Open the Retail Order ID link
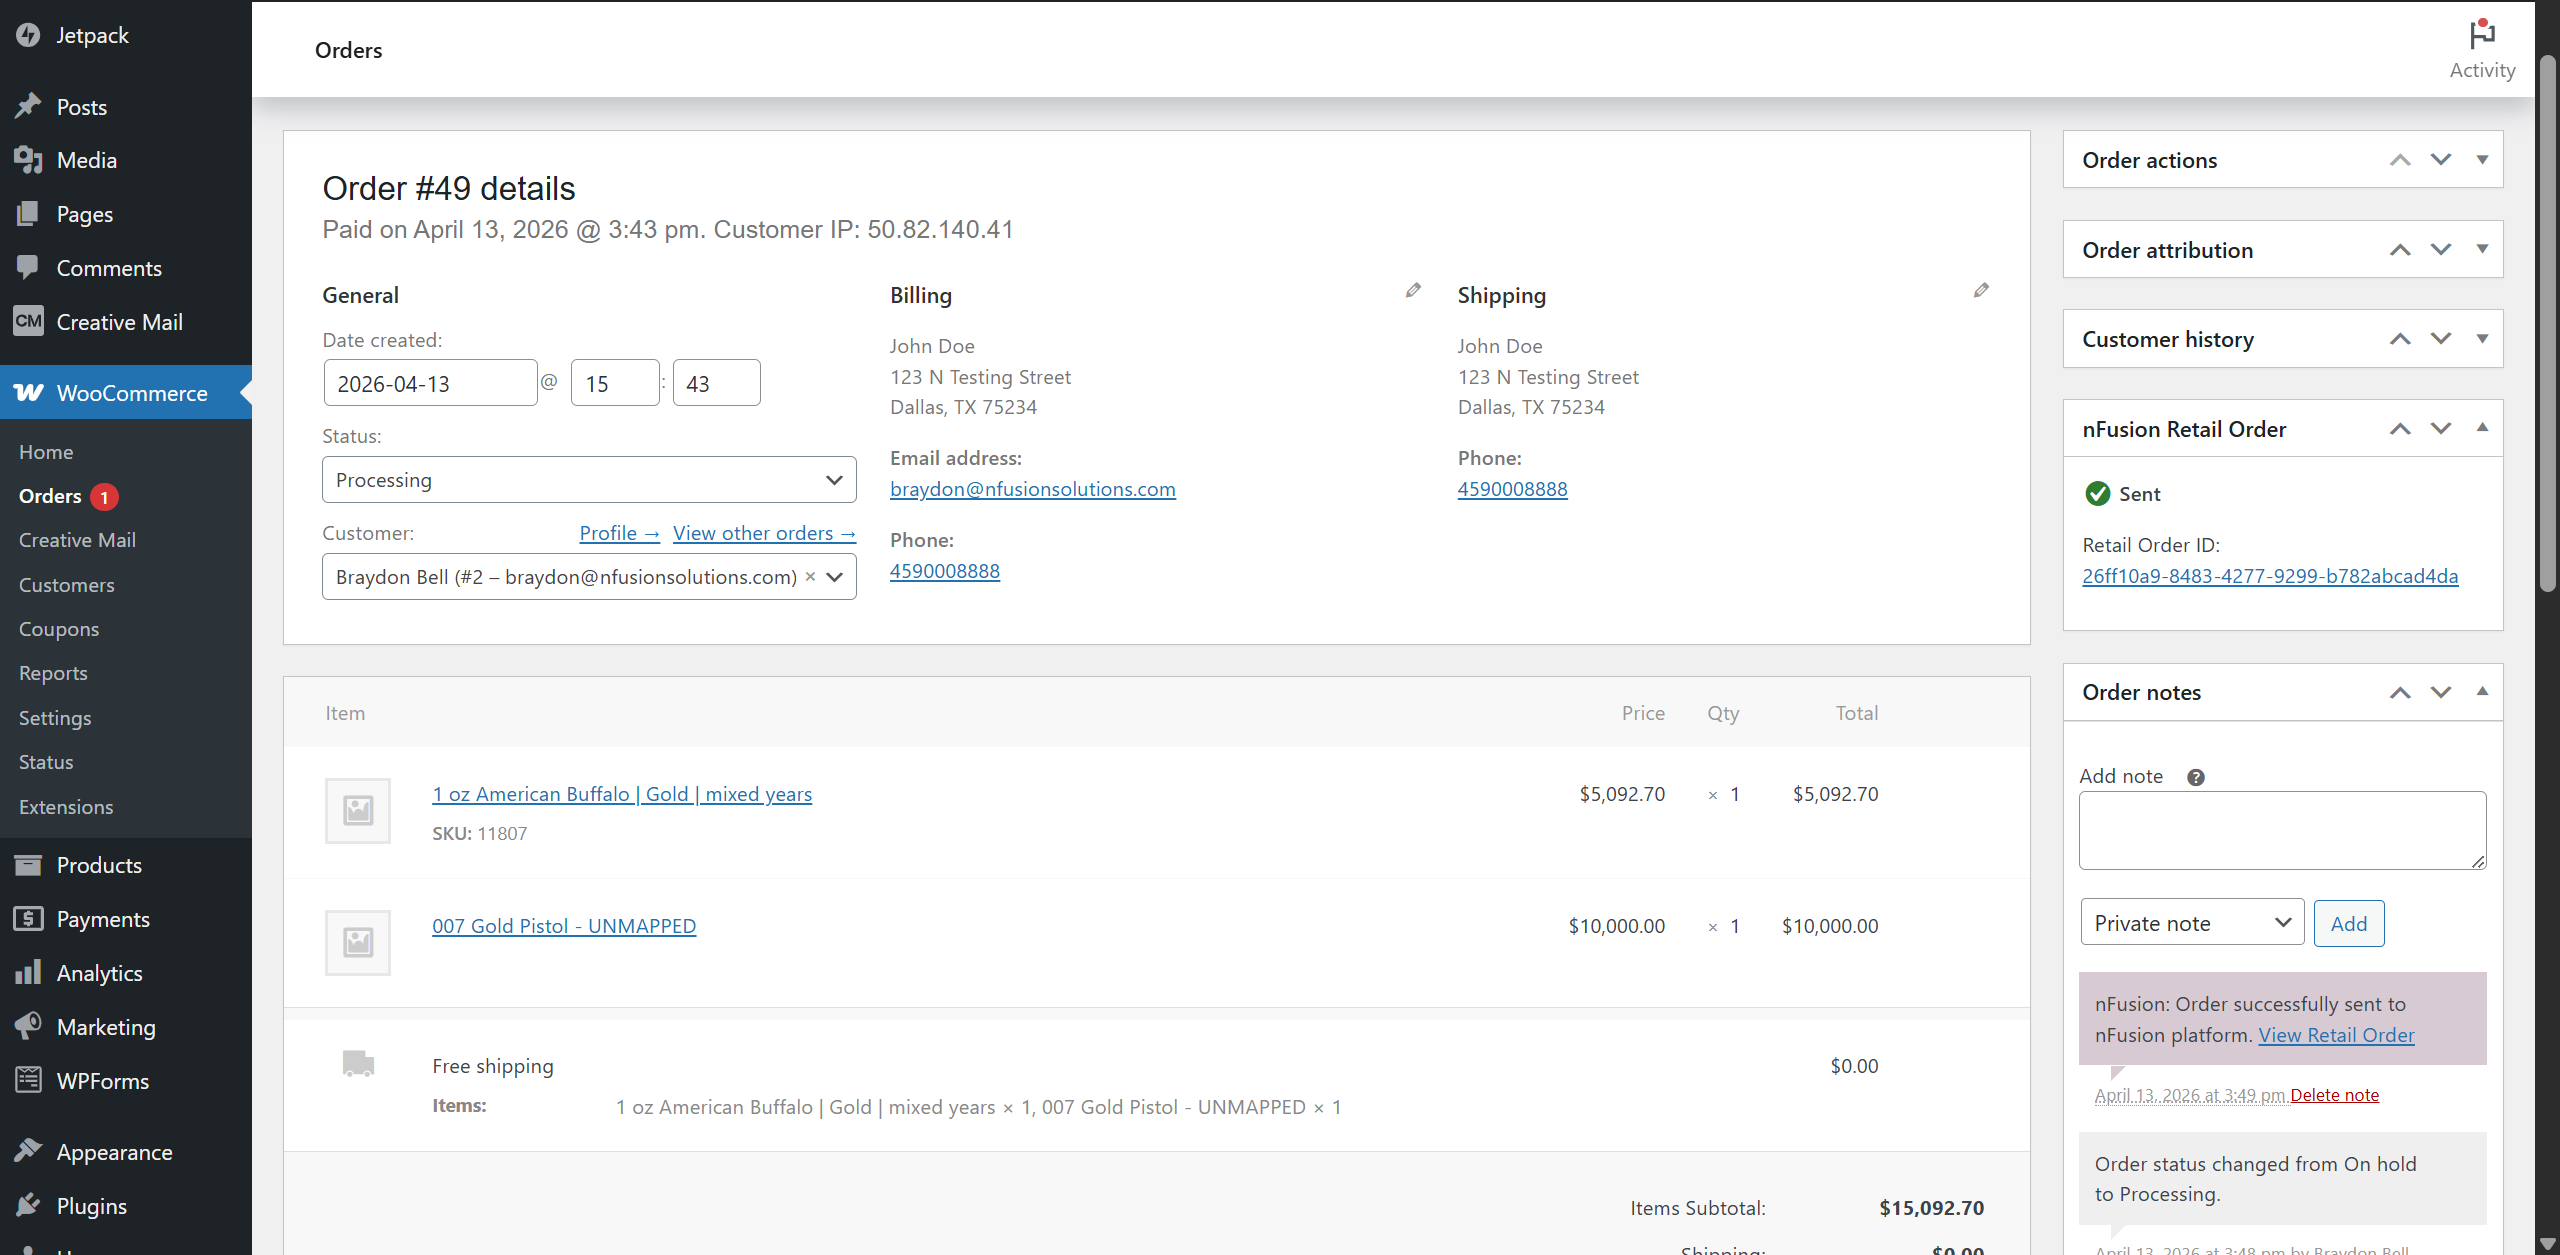Viewport: 2560px width, 1255px height. pos(2270,576)
